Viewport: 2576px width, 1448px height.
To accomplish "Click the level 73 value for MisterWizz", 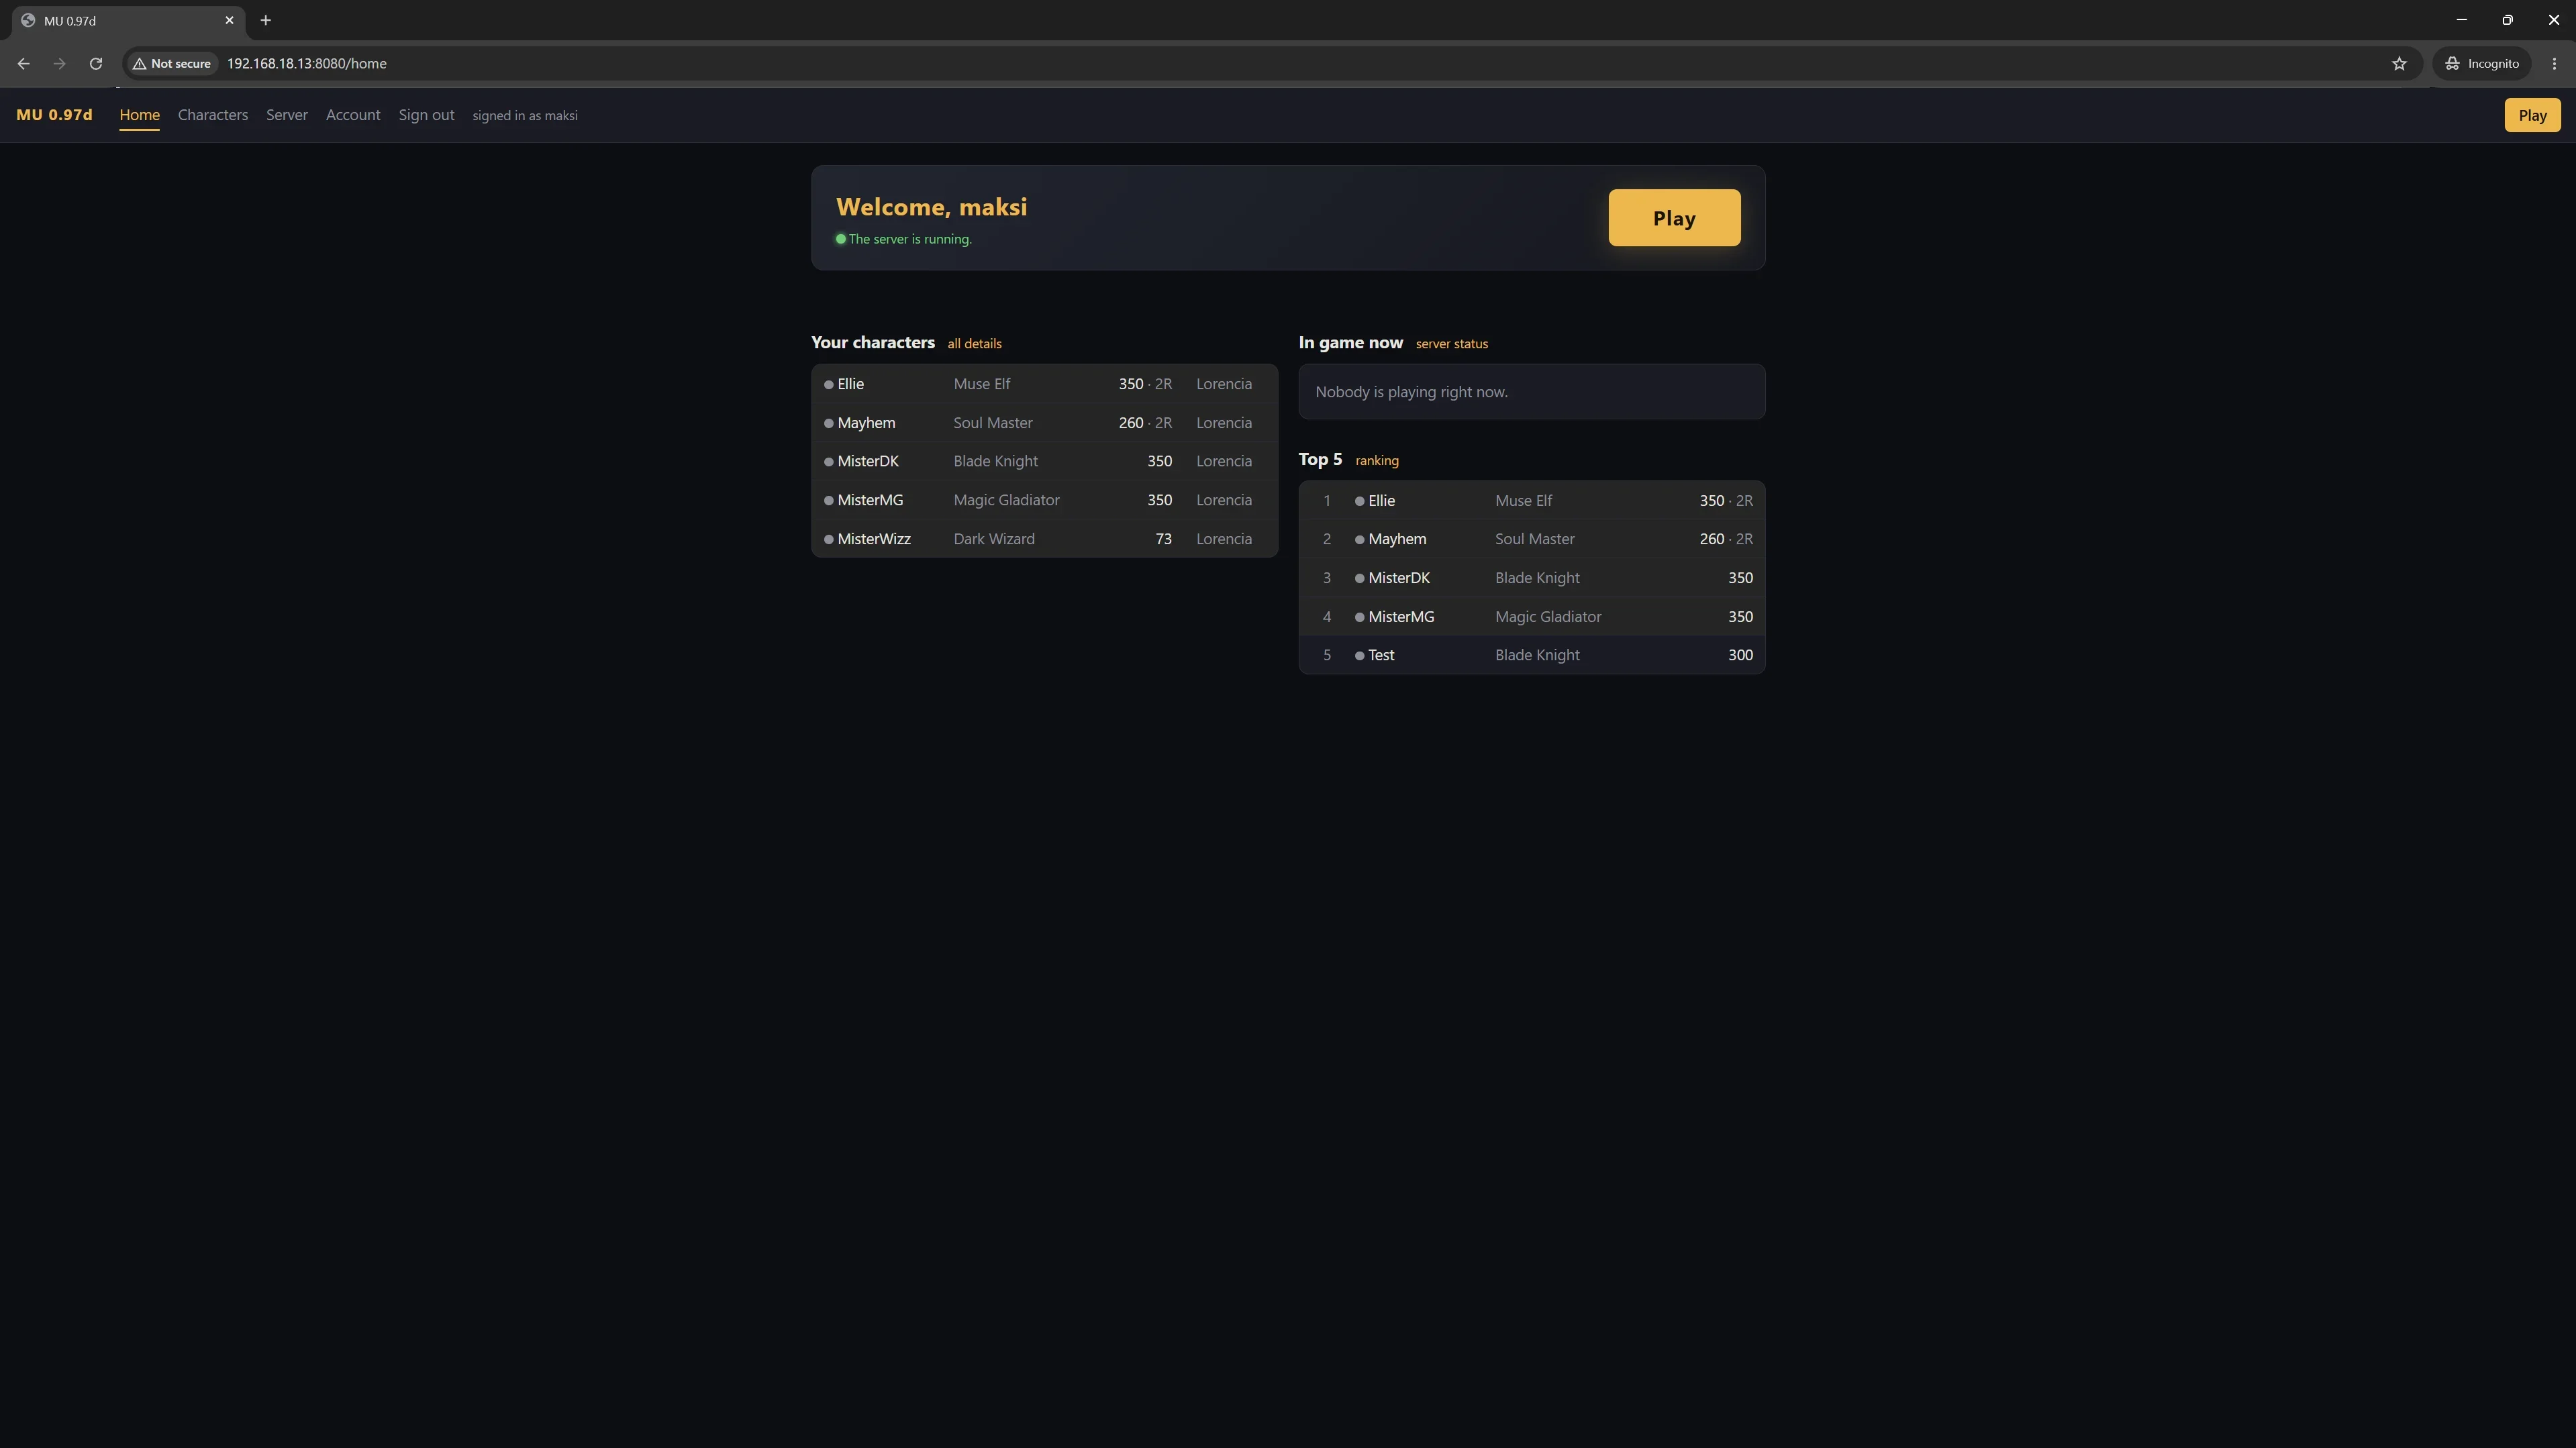I will [x=1163, y=539].
